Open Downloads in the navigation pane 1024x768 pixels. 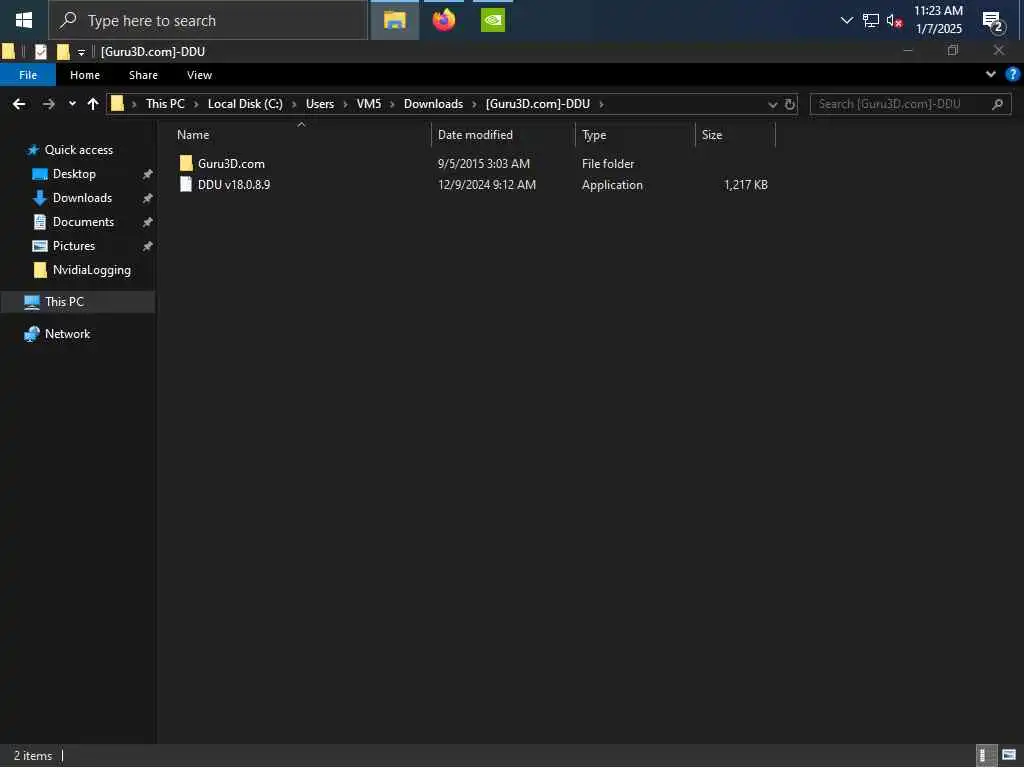[x=82, y=198]
